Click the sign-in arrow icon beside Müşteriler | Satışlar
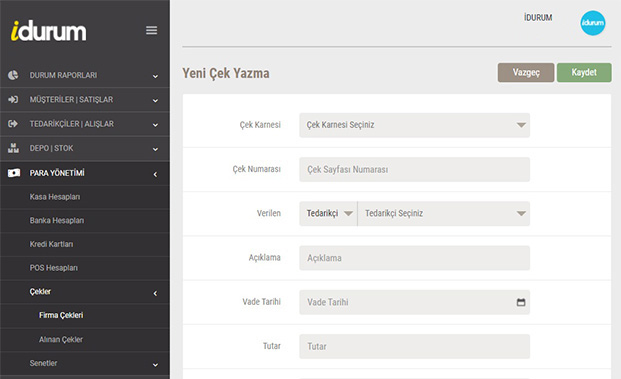Screen dimensions: 621x379 13,99
